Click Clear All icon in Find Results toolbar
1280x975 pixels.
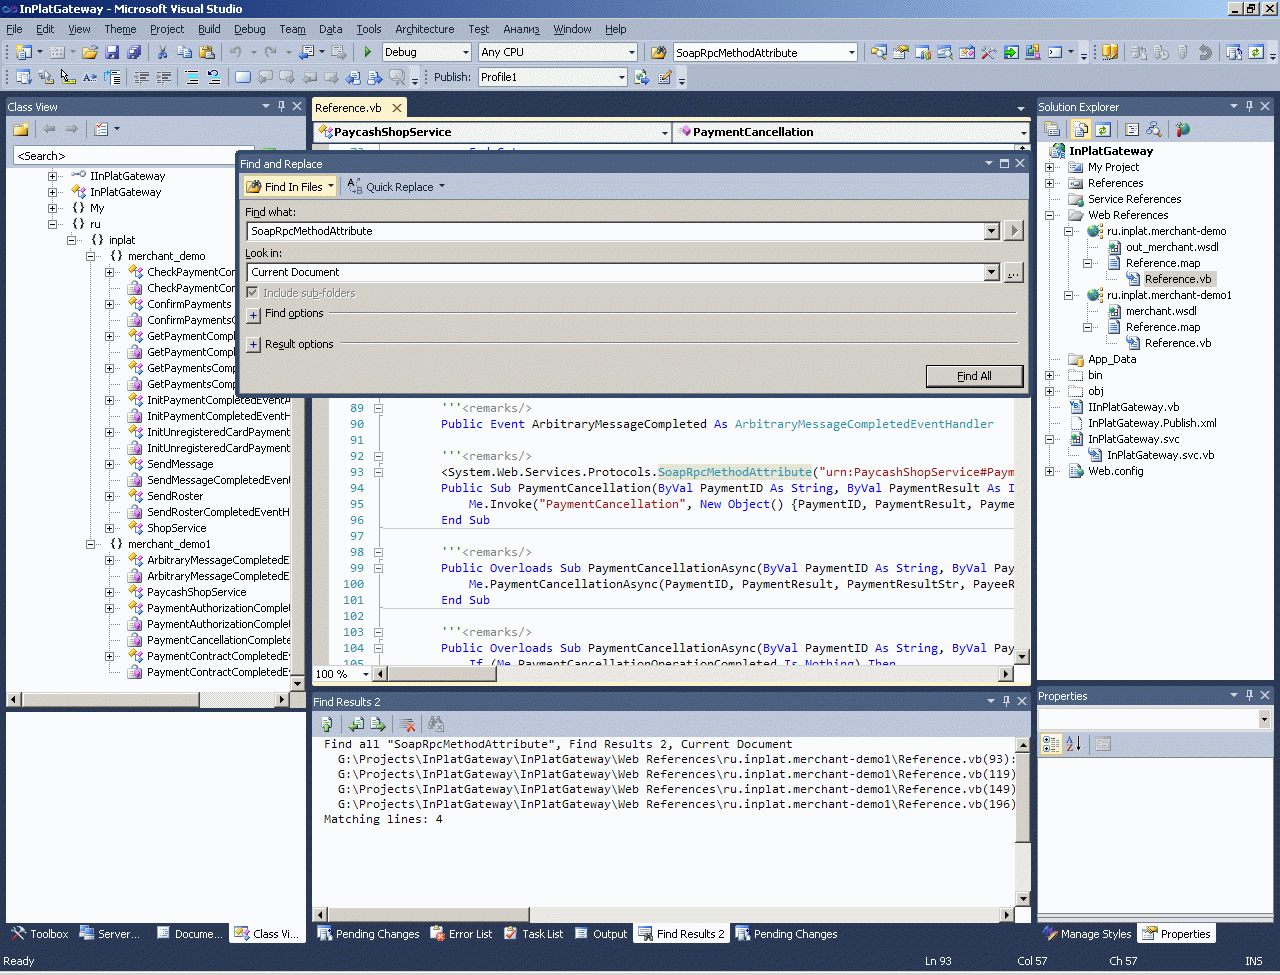(407, 724)
